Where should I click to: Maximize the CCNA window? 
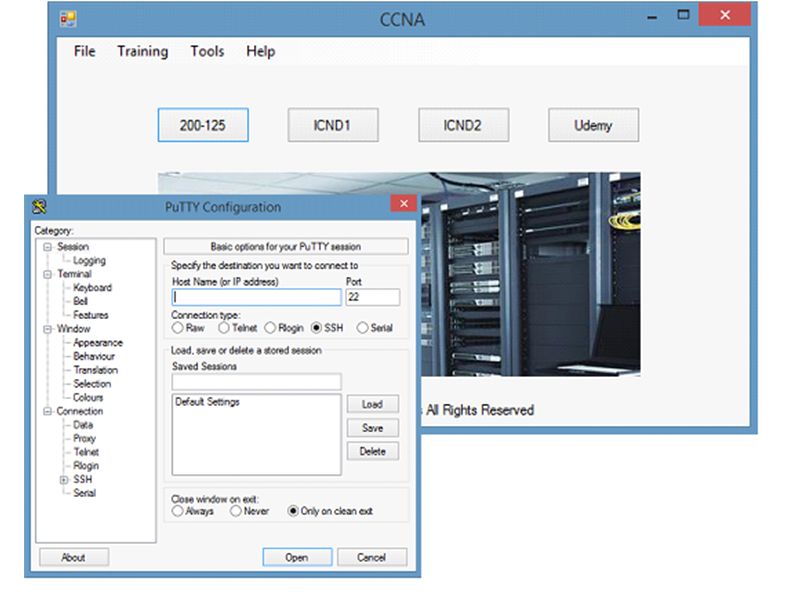[683, 15]
